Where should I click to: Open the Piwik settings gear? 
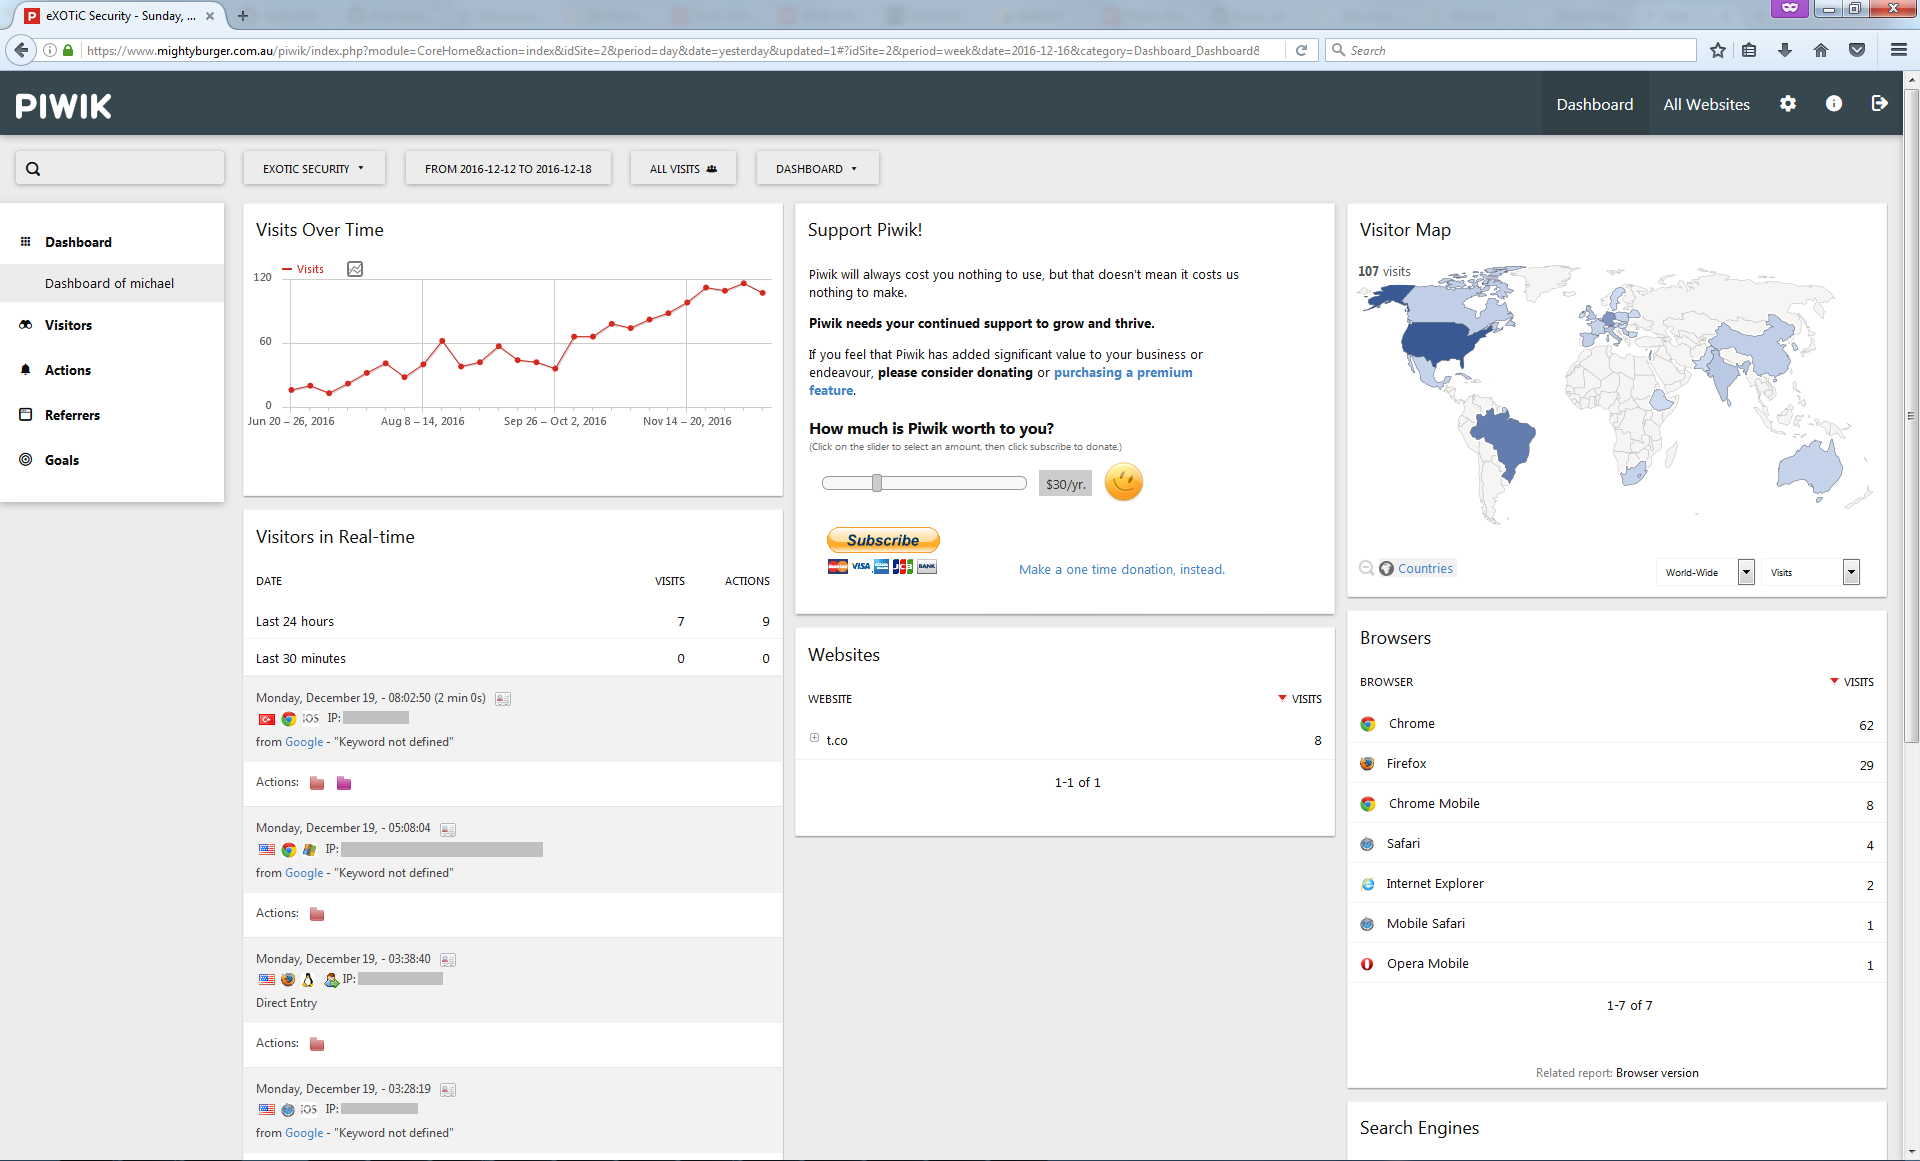[1788, 104]
